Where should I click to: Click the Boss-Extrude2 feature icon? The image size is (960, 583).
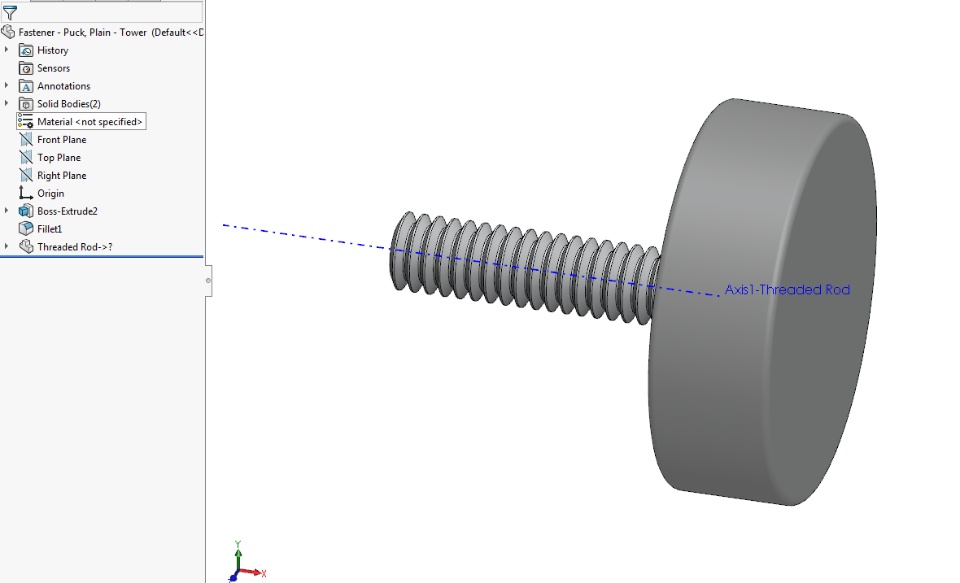(x=26, y=211)
